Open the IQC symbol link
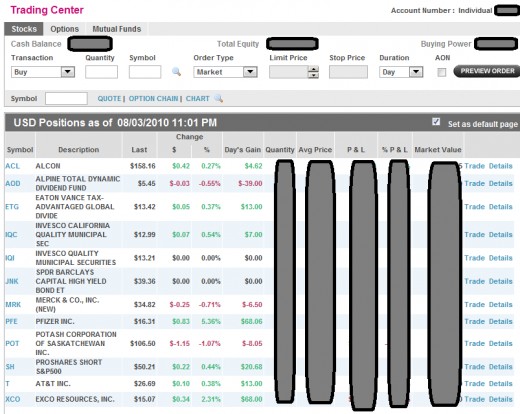520x414 pixels. pos(11,235)
